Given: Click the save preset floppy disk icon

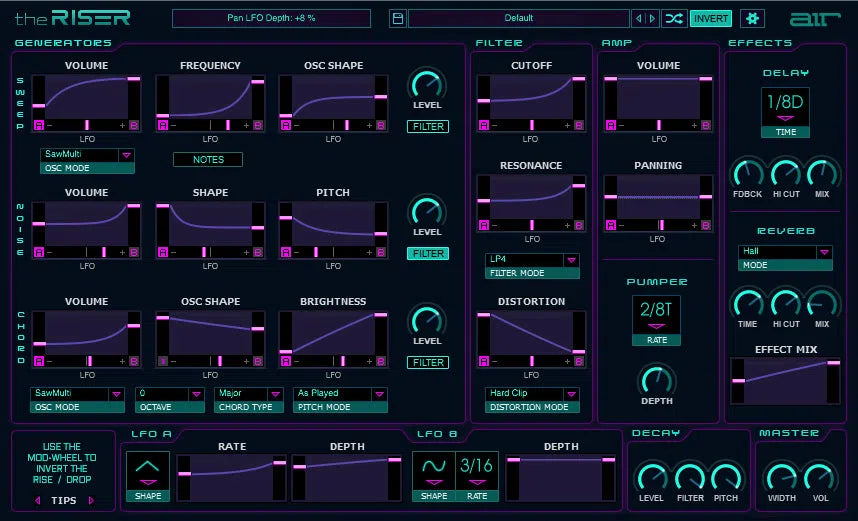Looking at the screenshot, I should 398,18.
